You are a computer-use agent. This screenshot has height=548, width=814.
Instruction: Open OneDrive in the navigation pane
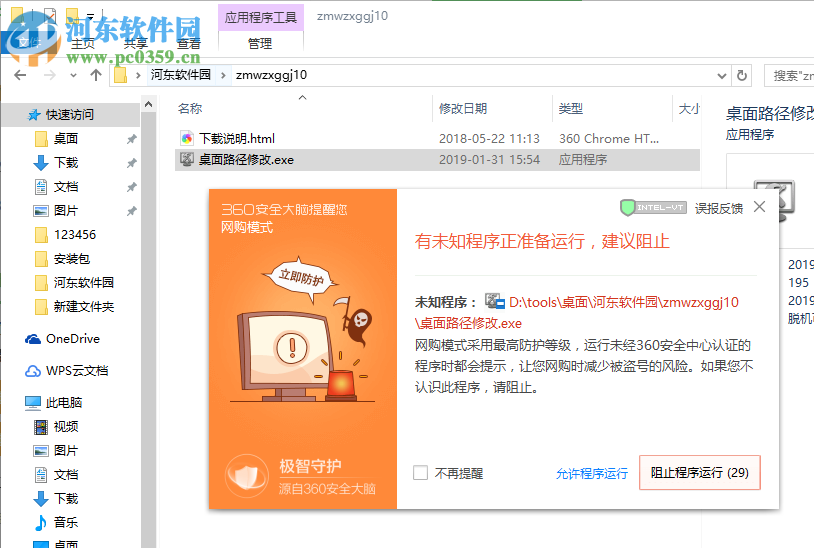tap(73, 339)
